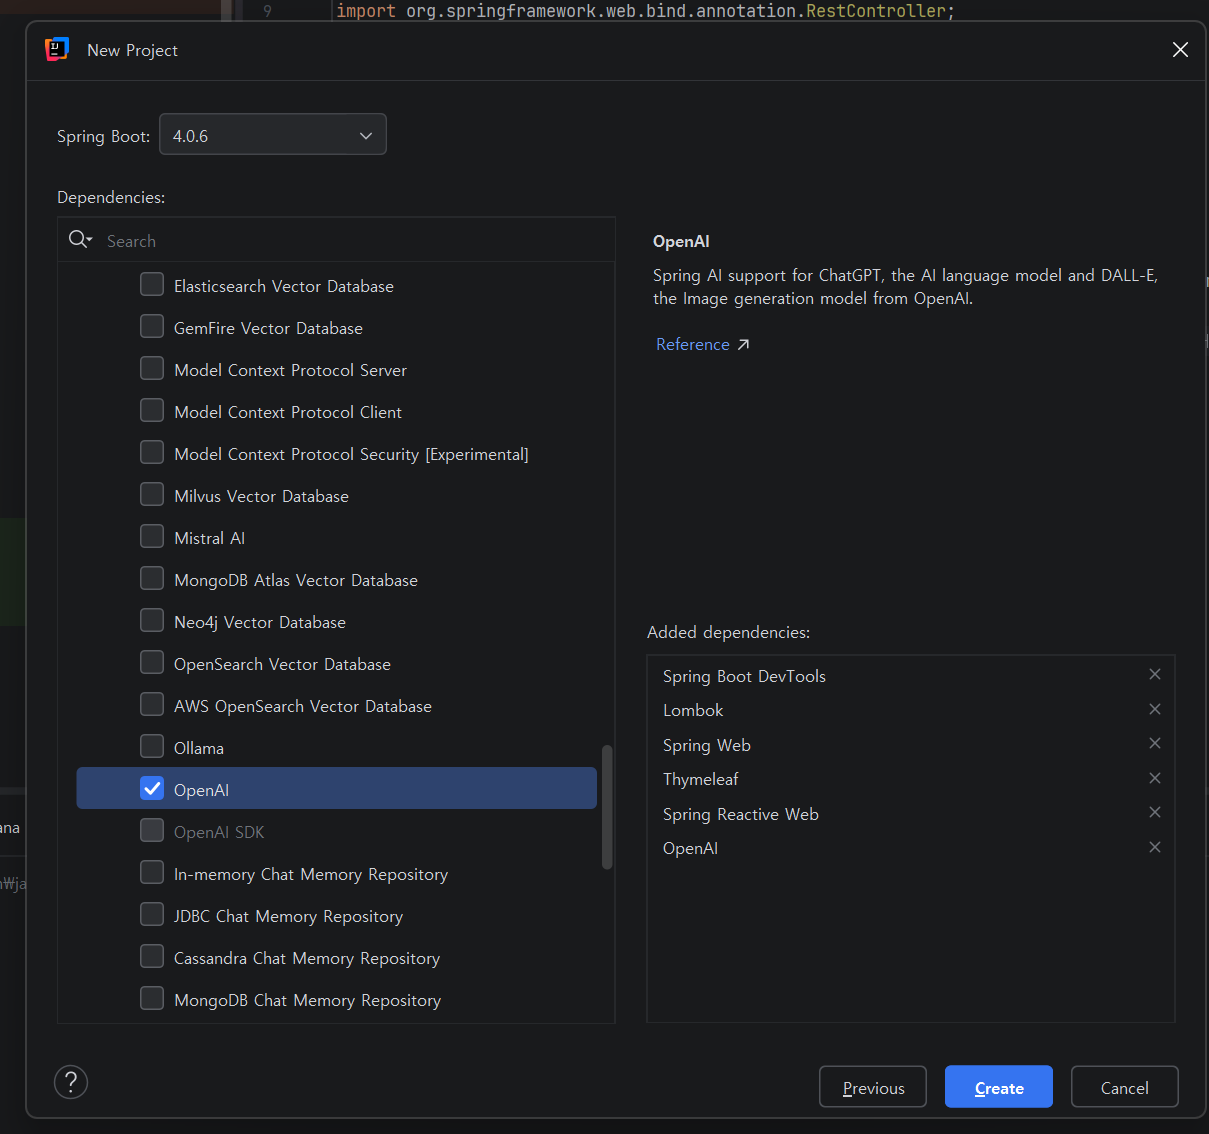Select 'Spring Web' in added dependencies
The width and height of the screenshot is (1209, 1134).
coord(707,745)
